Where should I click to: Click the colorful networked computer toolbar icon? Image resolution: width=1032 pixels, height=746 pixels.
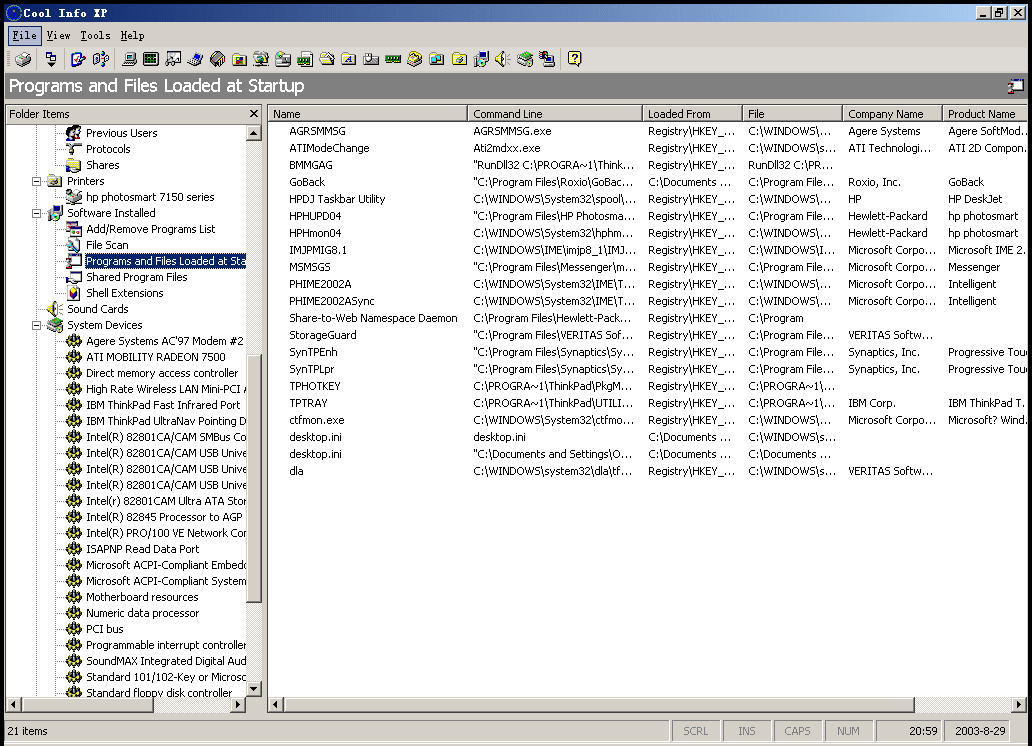click(x=547, y=59)
